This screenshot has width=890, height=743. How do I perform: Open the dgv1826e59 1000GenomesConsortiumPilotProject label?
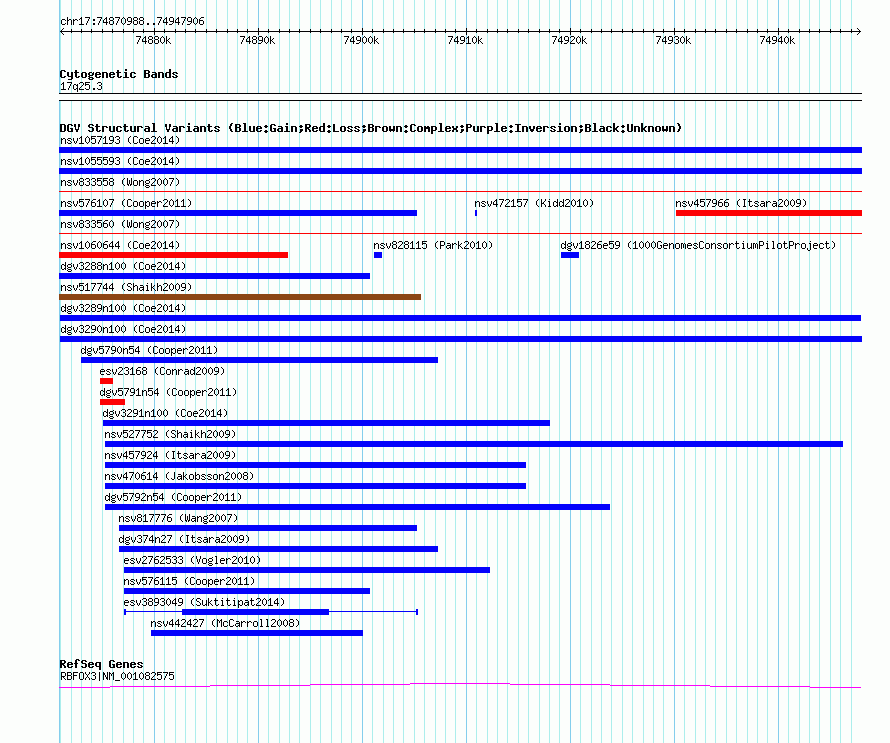point(698,245)
